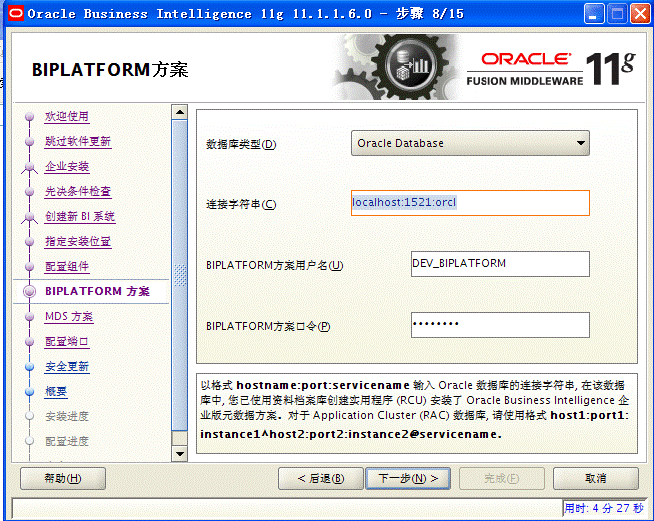The width and height of the screenshot is (654, 521).
Task: Click the scroll up arrow of steps list
Action: 180,112
